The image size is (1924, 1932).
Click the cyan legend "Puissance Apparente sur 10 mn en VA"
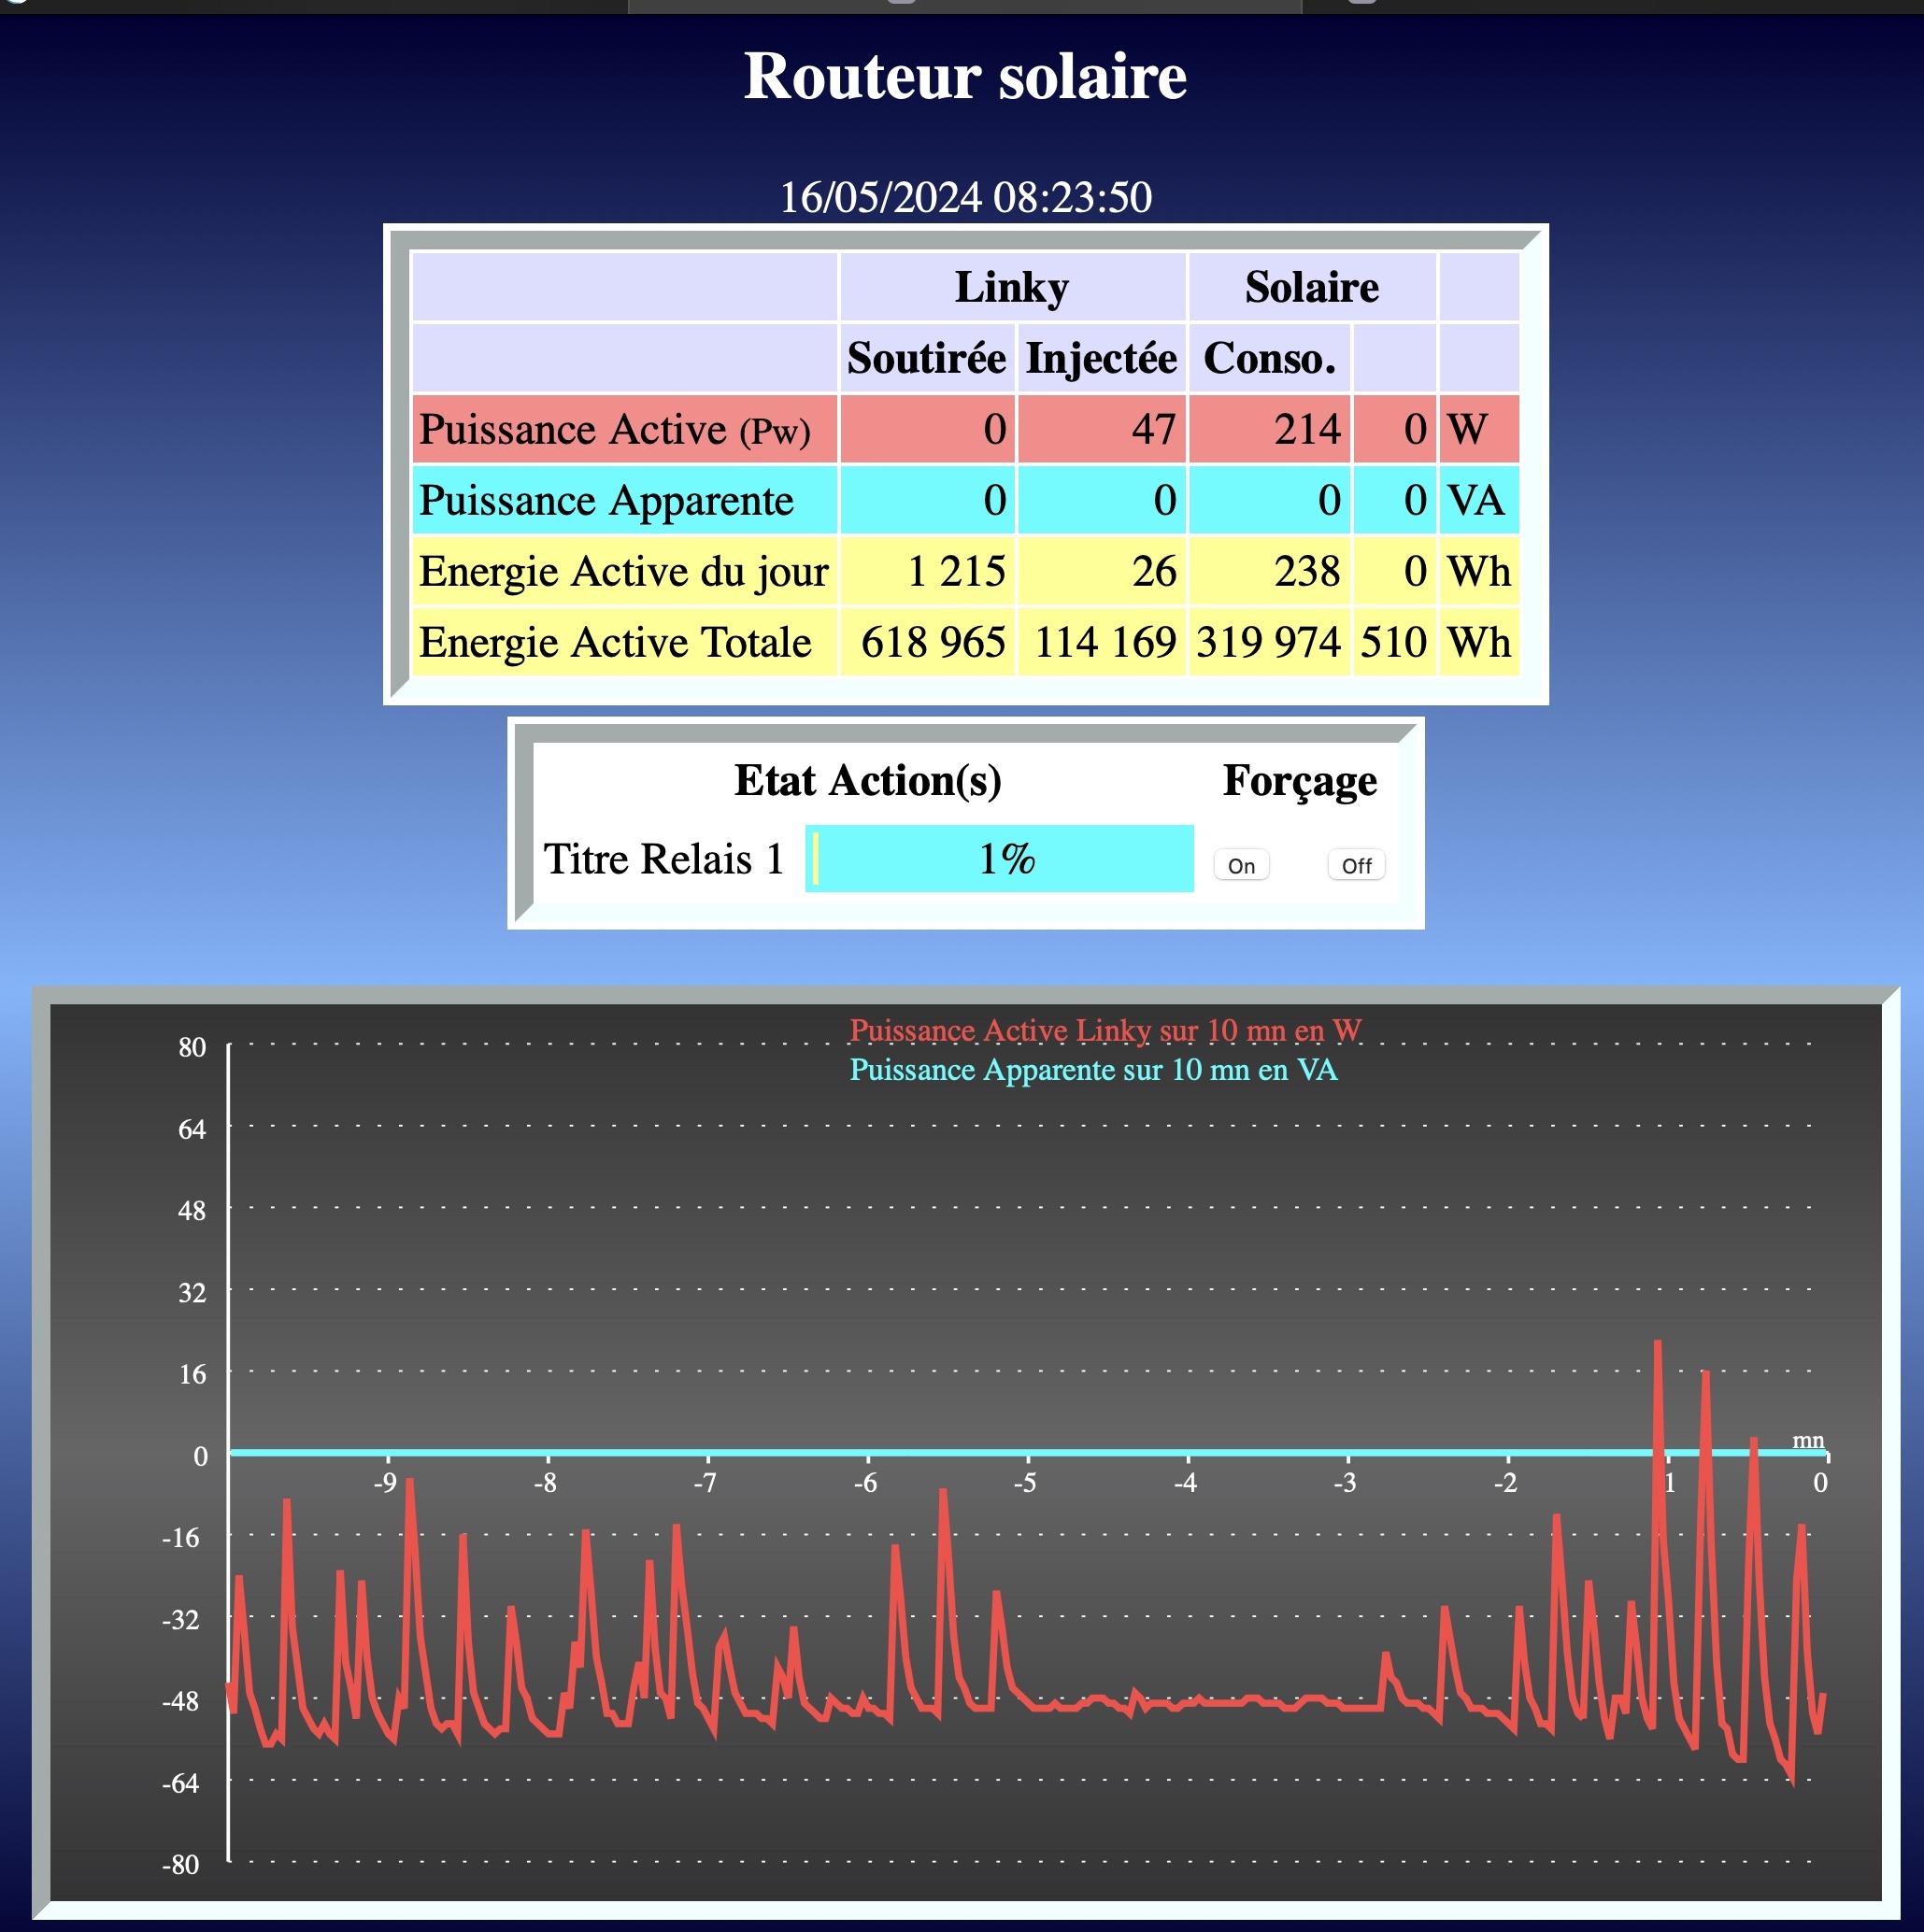click(1093, 1069)
